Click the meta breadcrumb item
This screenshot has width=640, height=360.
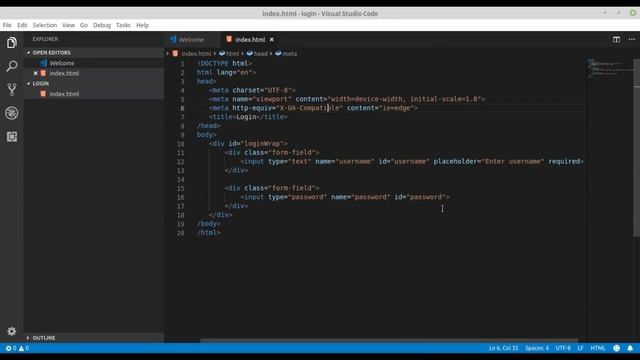pyautogui.click(x=286, y=53)
